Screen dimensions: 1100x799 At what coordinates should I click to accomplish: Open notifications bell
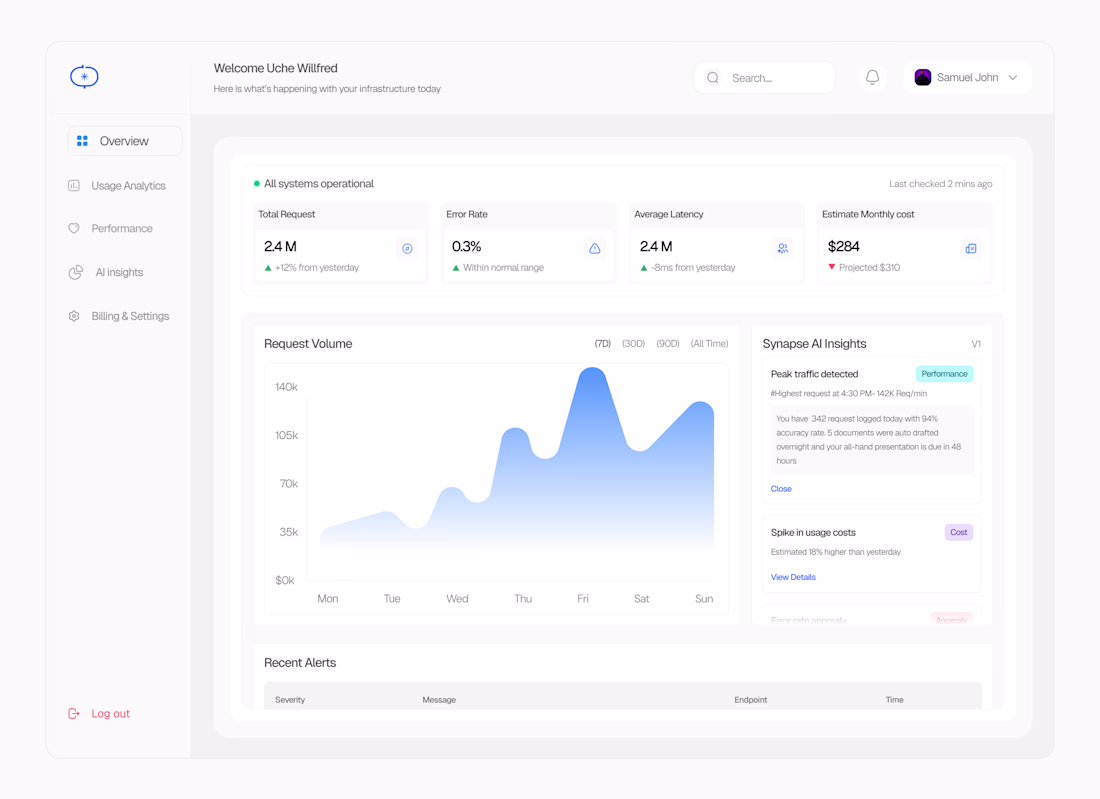[x=872, y=77]
